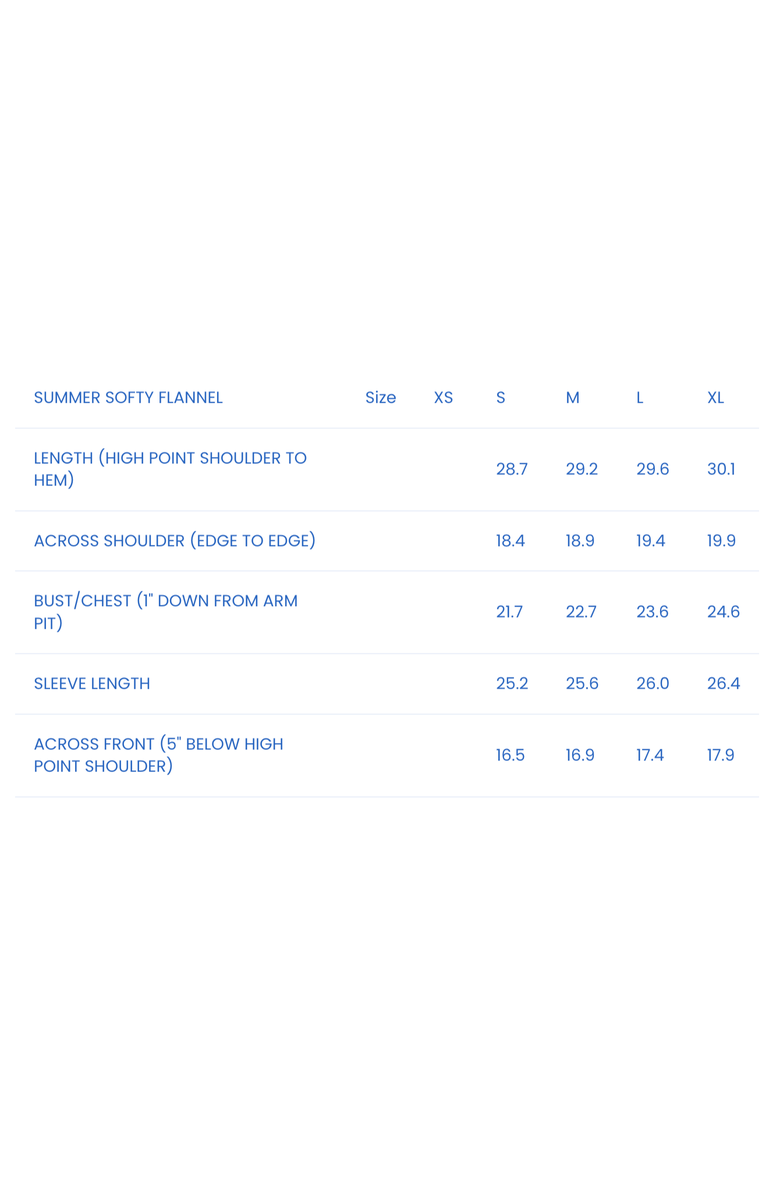Select the S size column header
The width and height of the screenshot is (780, 1196).
pyautogui.click(x=501, y=398)
